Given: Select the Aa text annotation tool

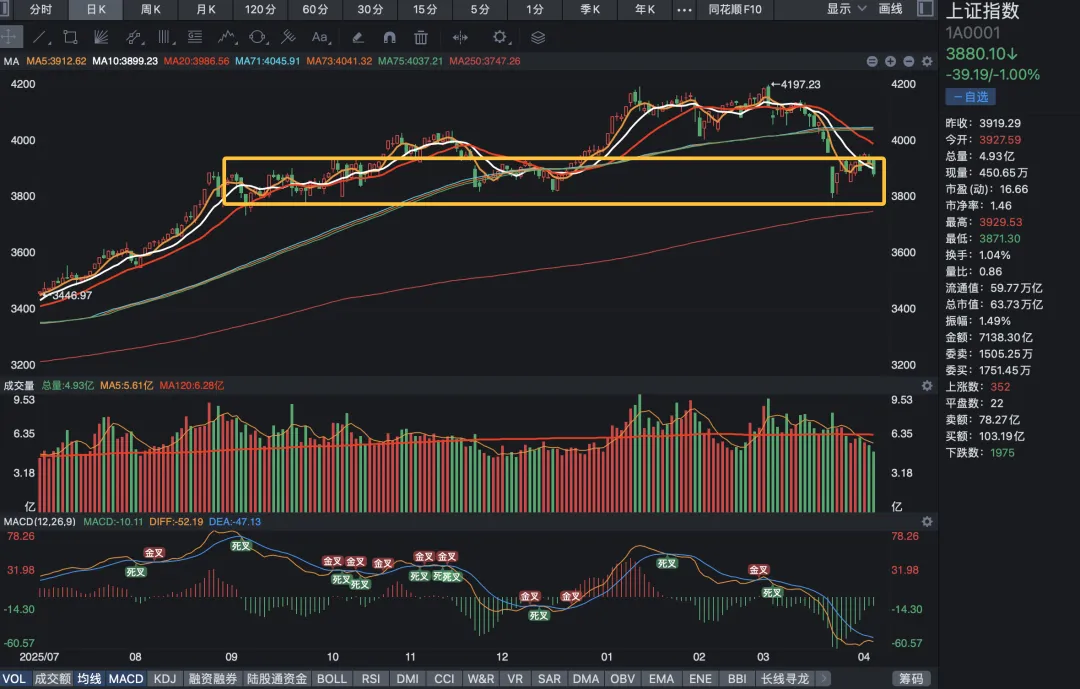Looking at the screenshot, I should [320, 37].
